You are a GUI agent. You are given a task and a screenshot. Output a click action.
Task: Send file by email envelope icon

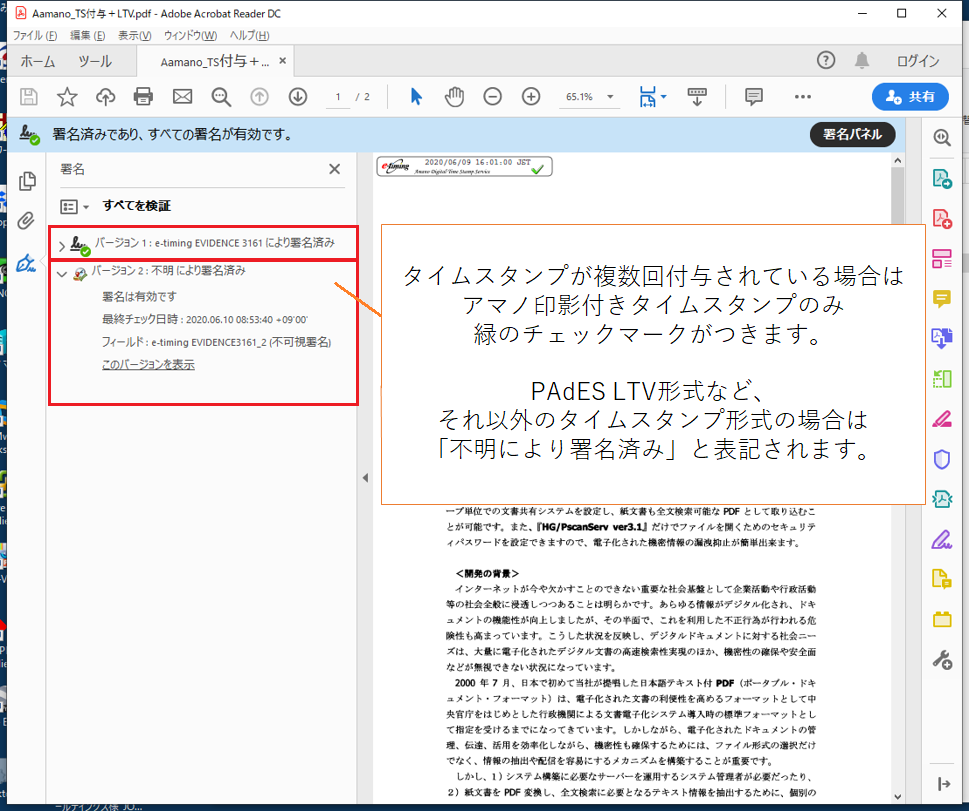tap(182, 97)
